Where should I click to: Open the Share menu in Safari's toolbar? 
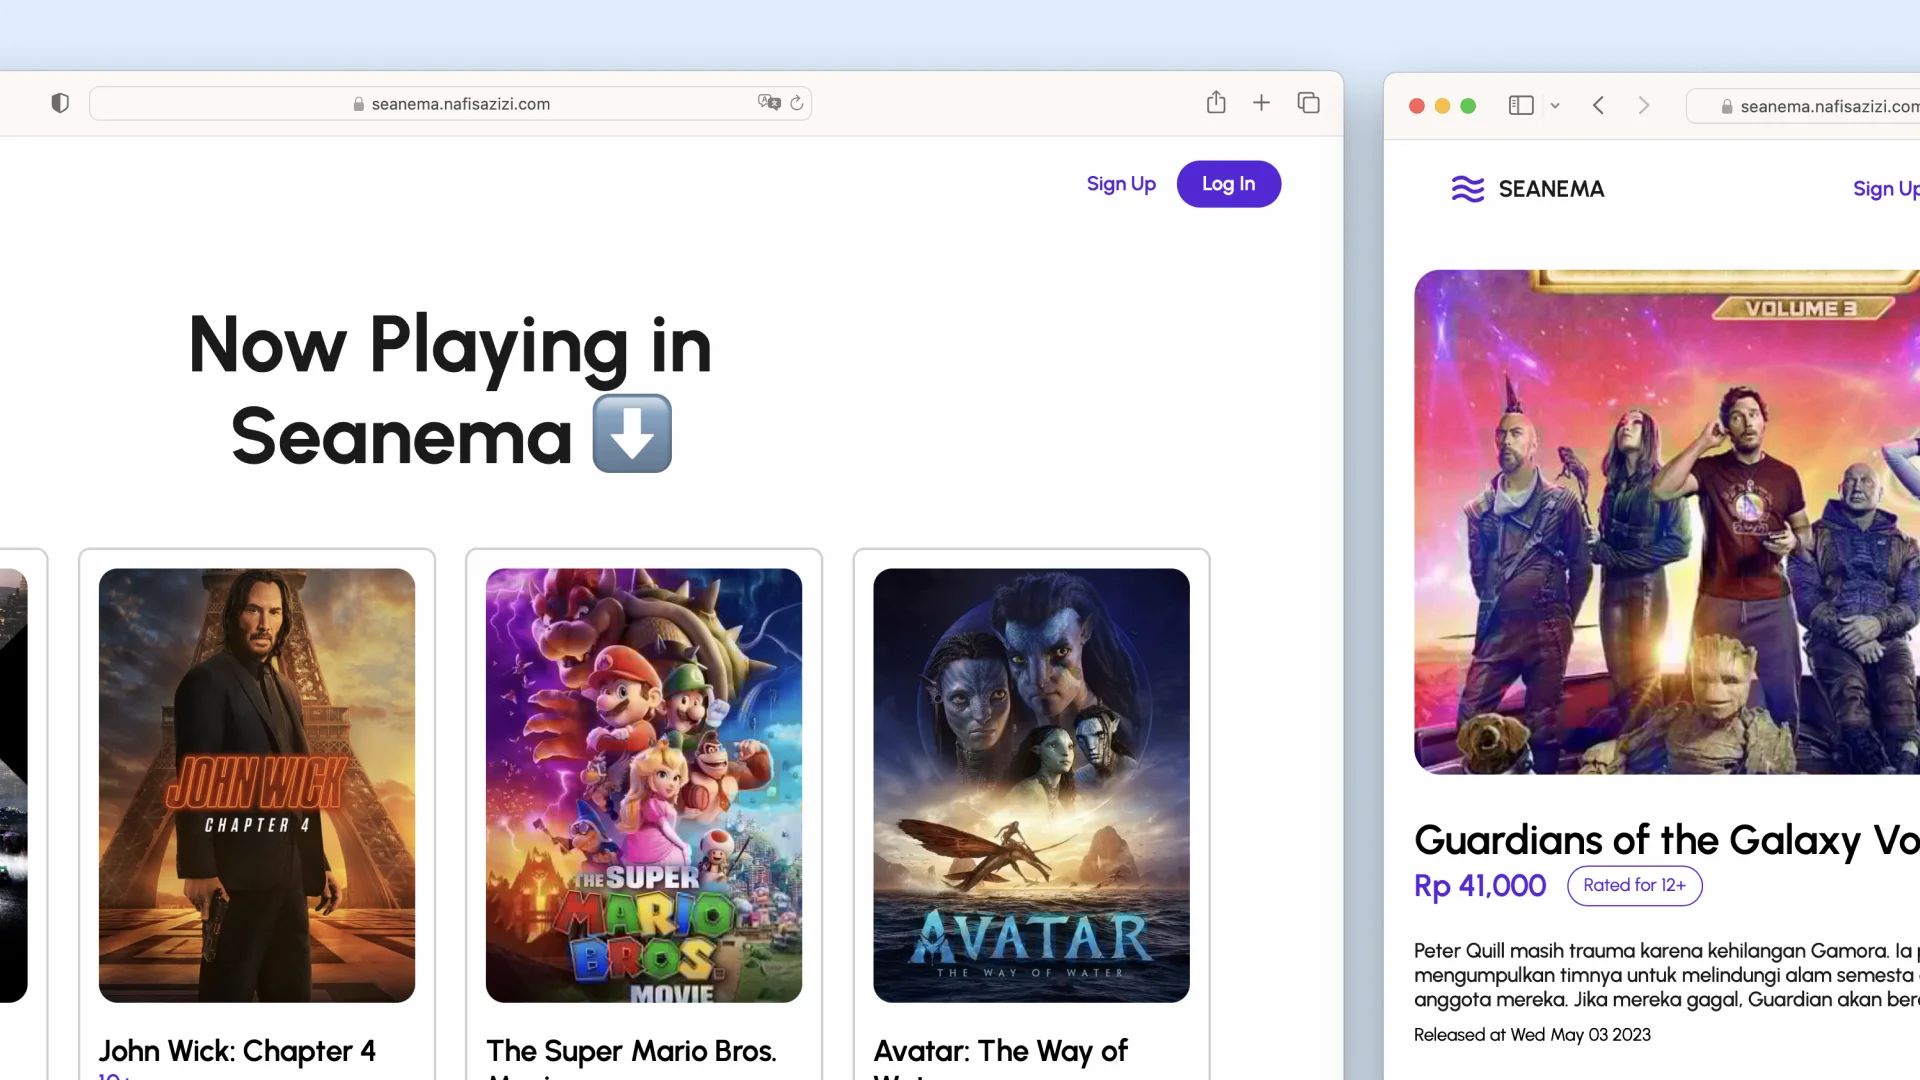point(1216,102)
